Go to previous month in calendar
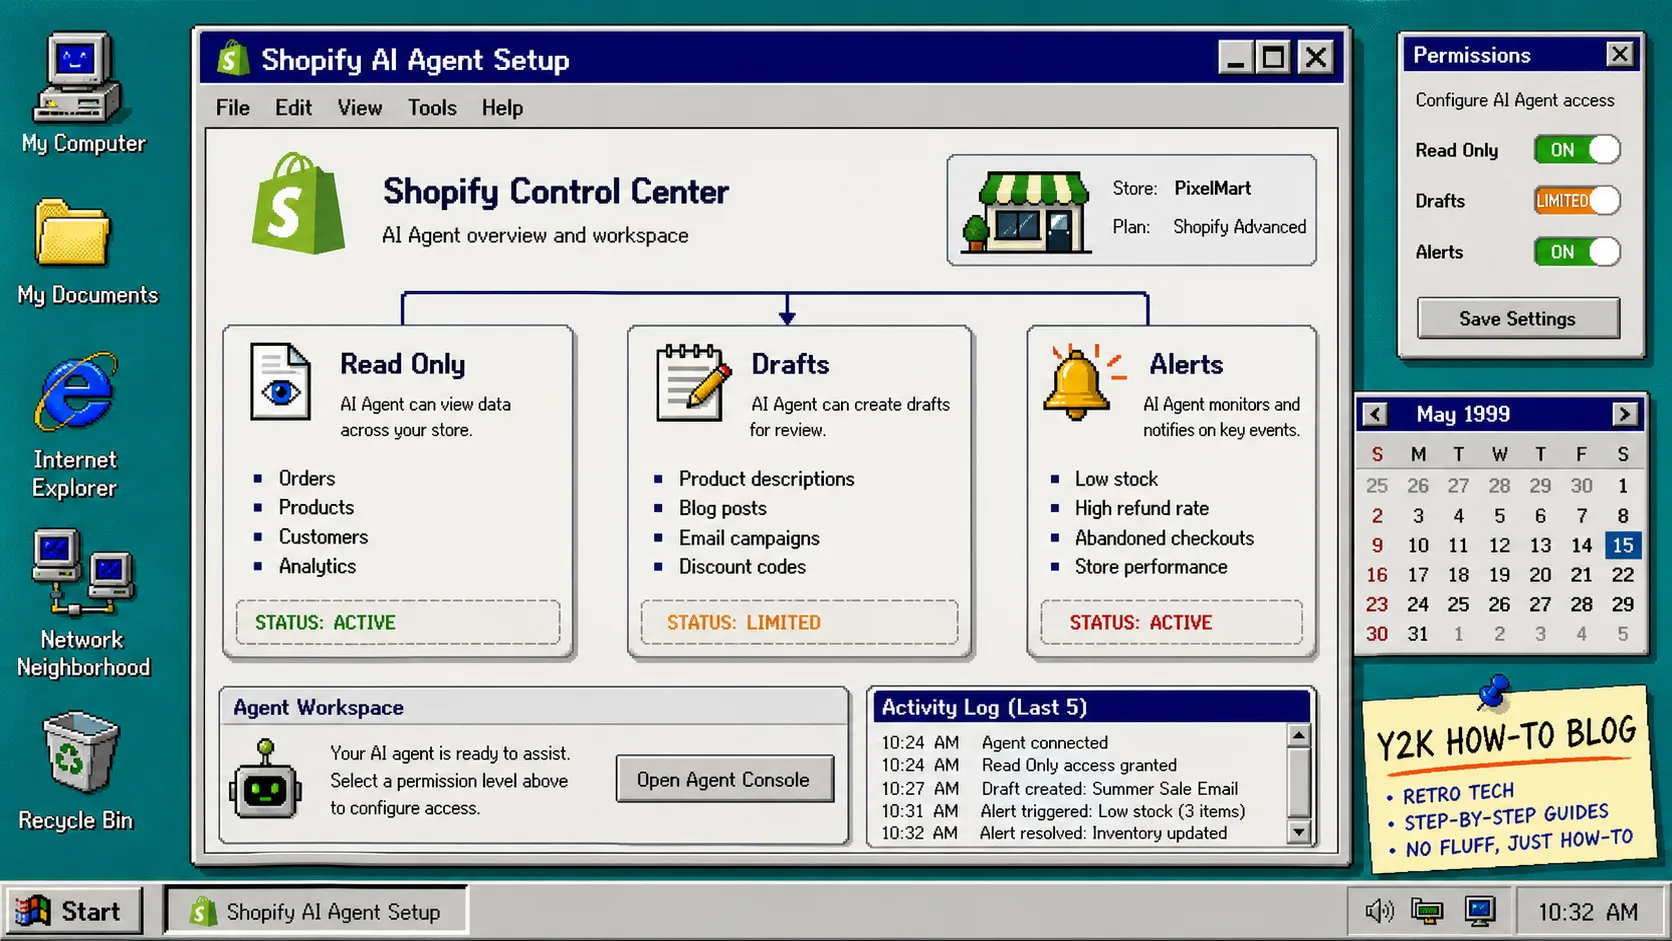 [x=1376, y=414]
